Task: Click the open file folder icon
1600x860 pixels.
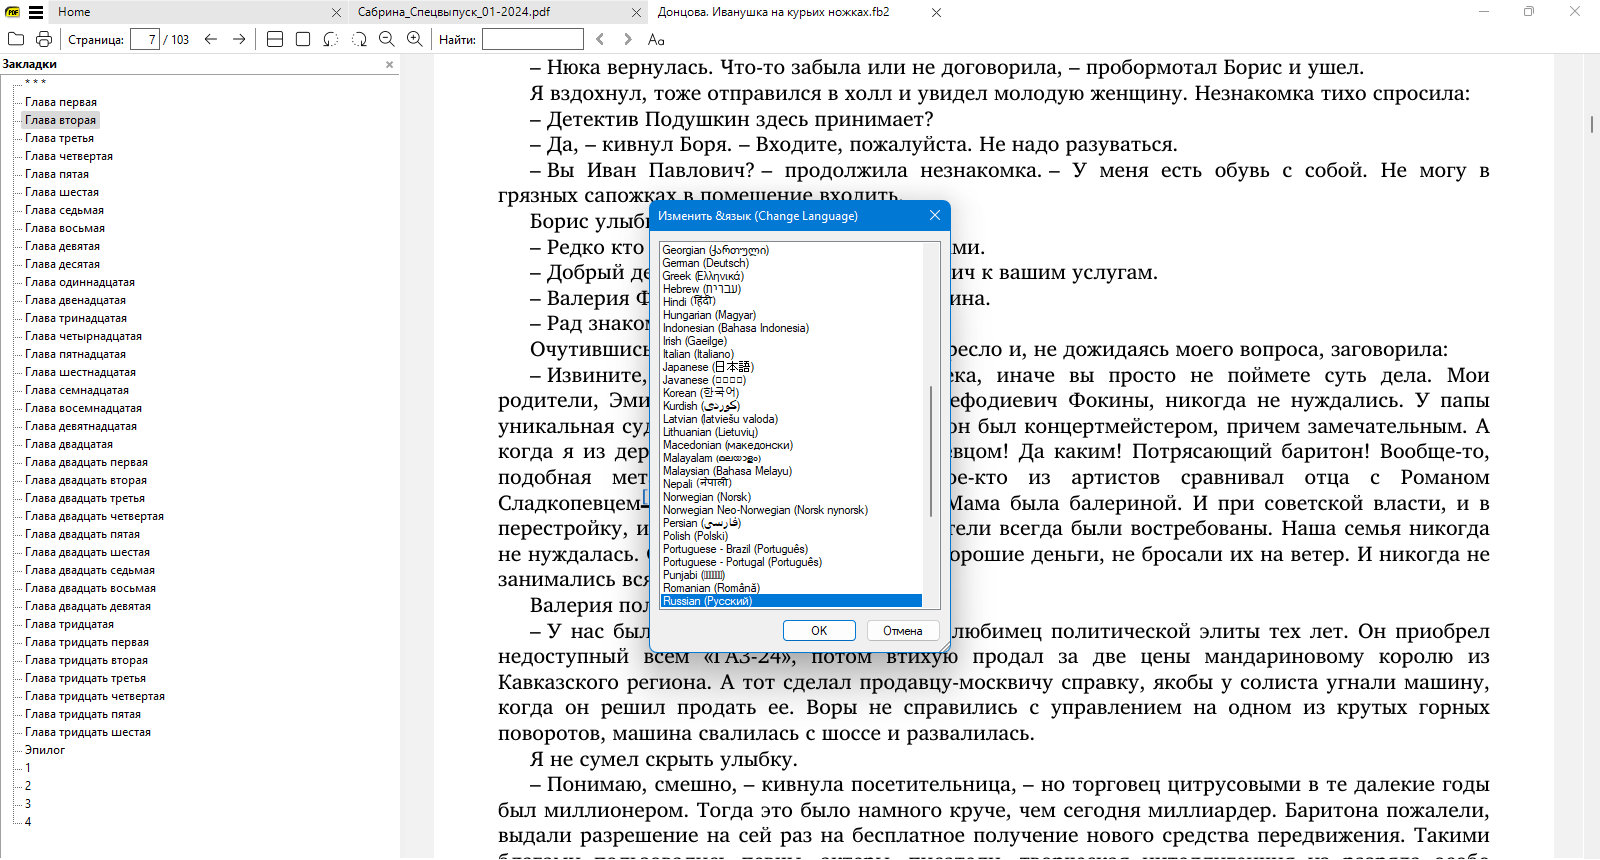Action: [16, 39]
